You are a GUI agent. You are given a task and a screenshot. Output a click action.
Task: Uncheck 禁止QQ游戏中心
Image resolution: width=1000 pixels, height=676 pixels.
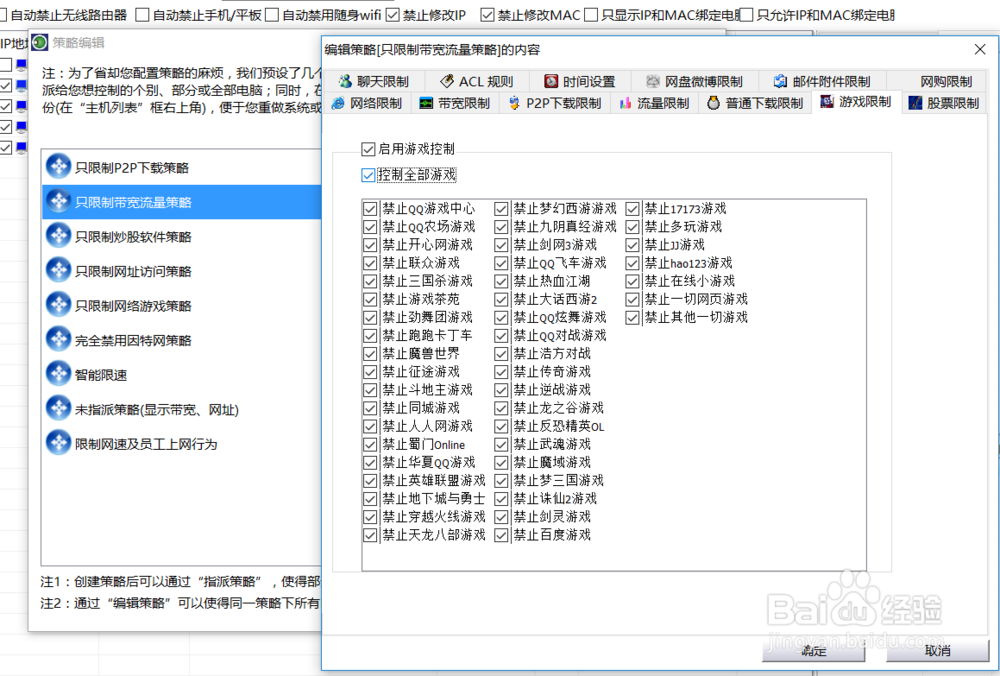click(370, 209)
